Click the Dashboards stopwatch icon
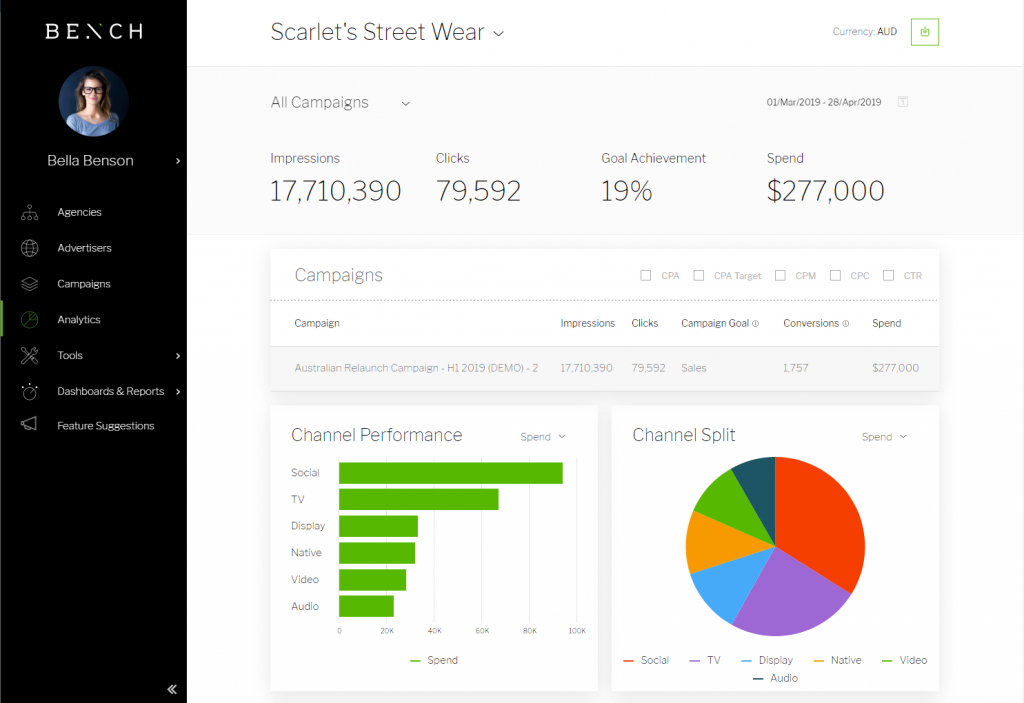The image size is (1024, 703). point(29,391)
